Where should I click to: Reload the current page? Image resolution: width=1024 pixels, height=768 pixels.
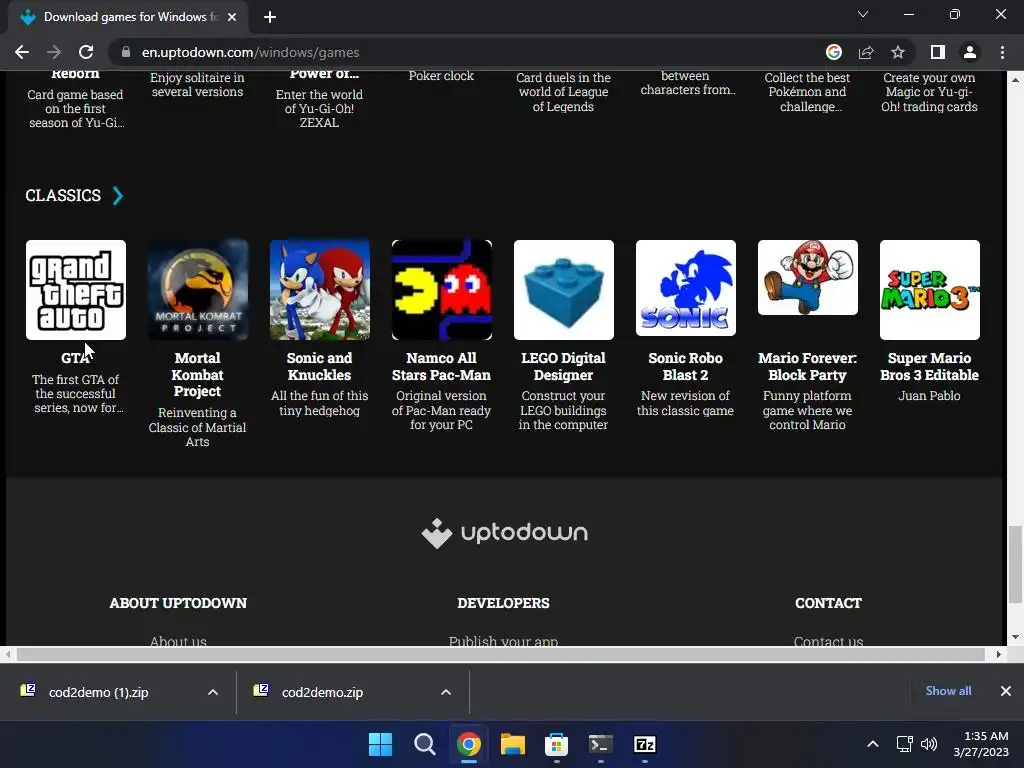coord(86,52)
